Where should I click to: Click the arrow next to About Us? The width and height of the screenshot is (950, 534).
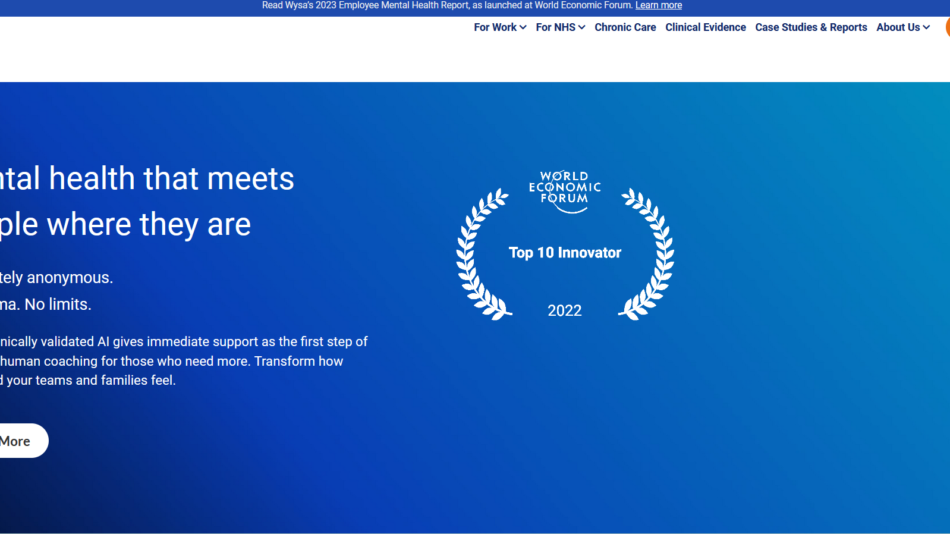click(x=926, y=28)
